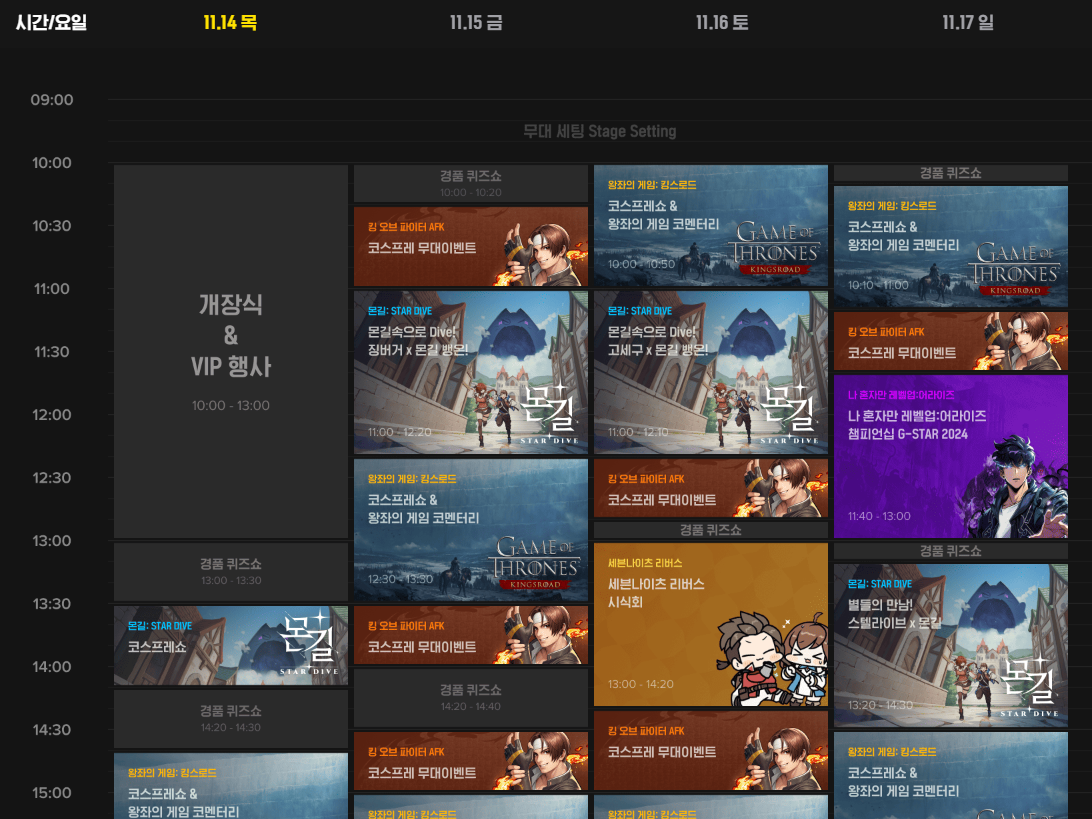Switch to the 11.17 일 day tab
This screenshot has height=819, width=1092.
968,22
